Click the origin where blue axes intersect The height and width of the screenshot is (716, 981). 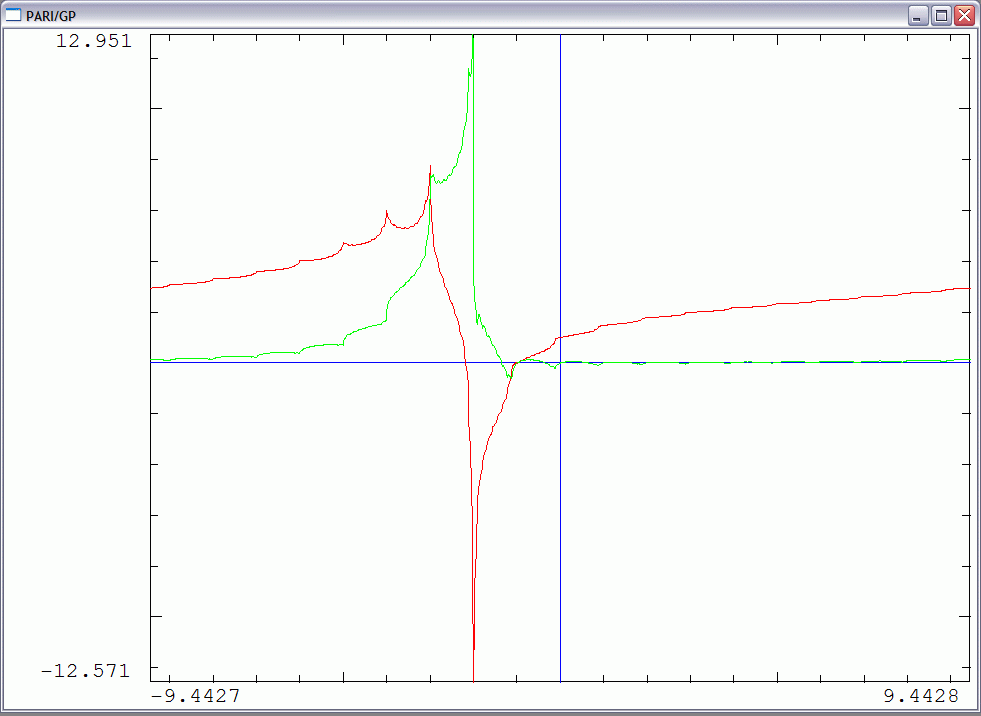(x=560, y=362)
